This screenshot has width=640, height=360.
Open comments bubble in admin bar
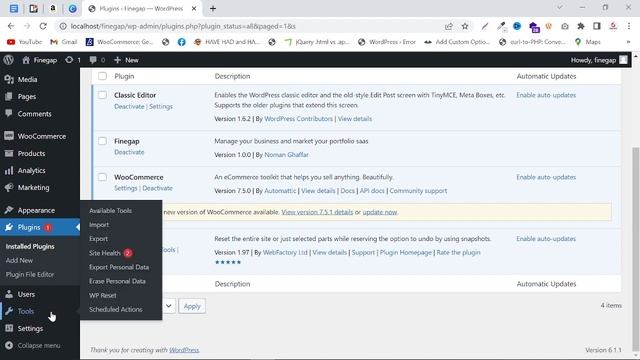point(97,60)
